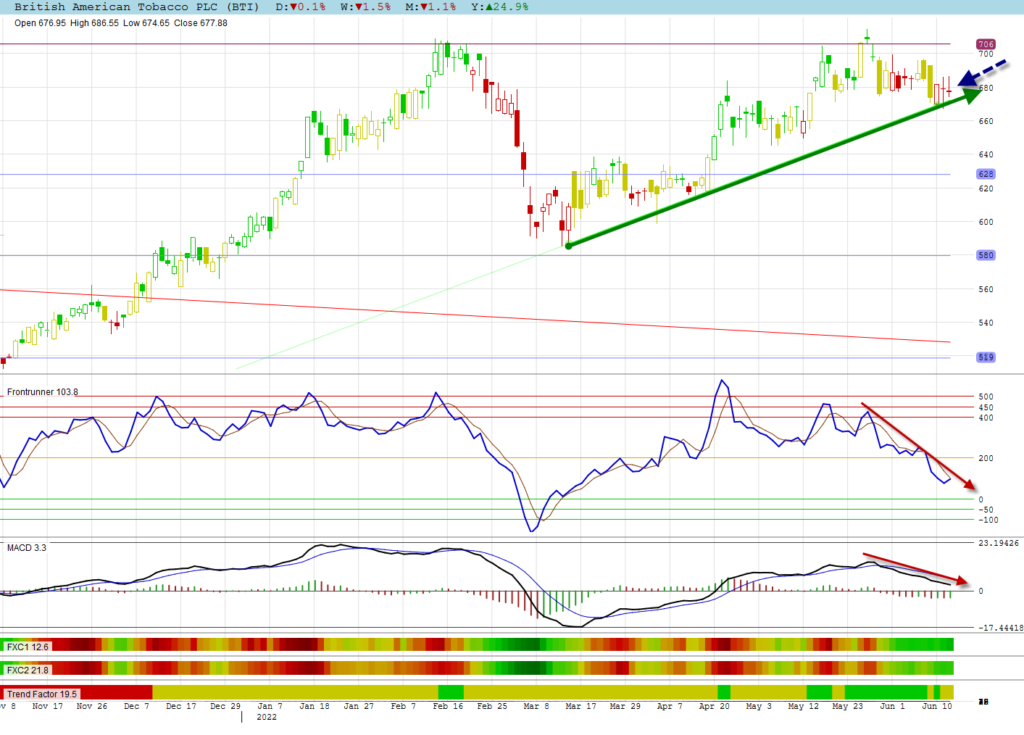Click the -50 level on Frontrunner axis
The height and width of the screenshot is (735, 1024).
(985, 510)
